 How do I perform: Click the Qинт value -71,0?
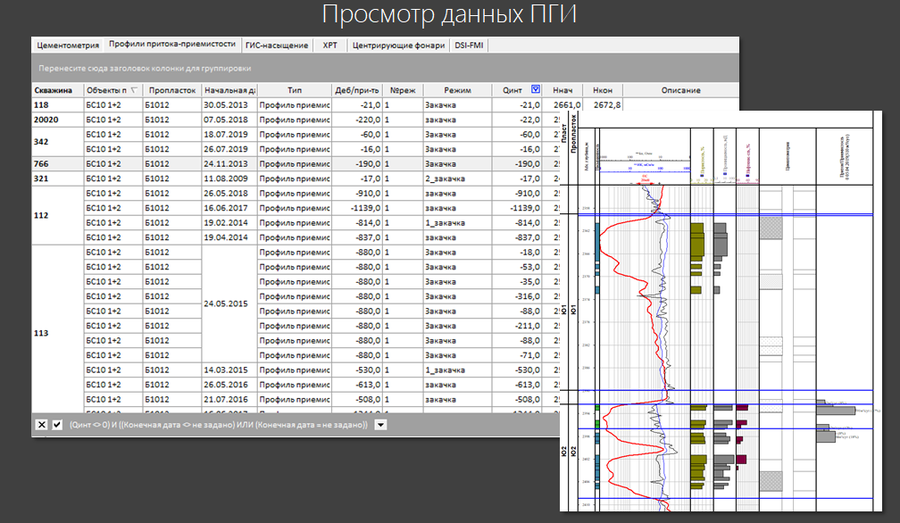coord(517,355)
